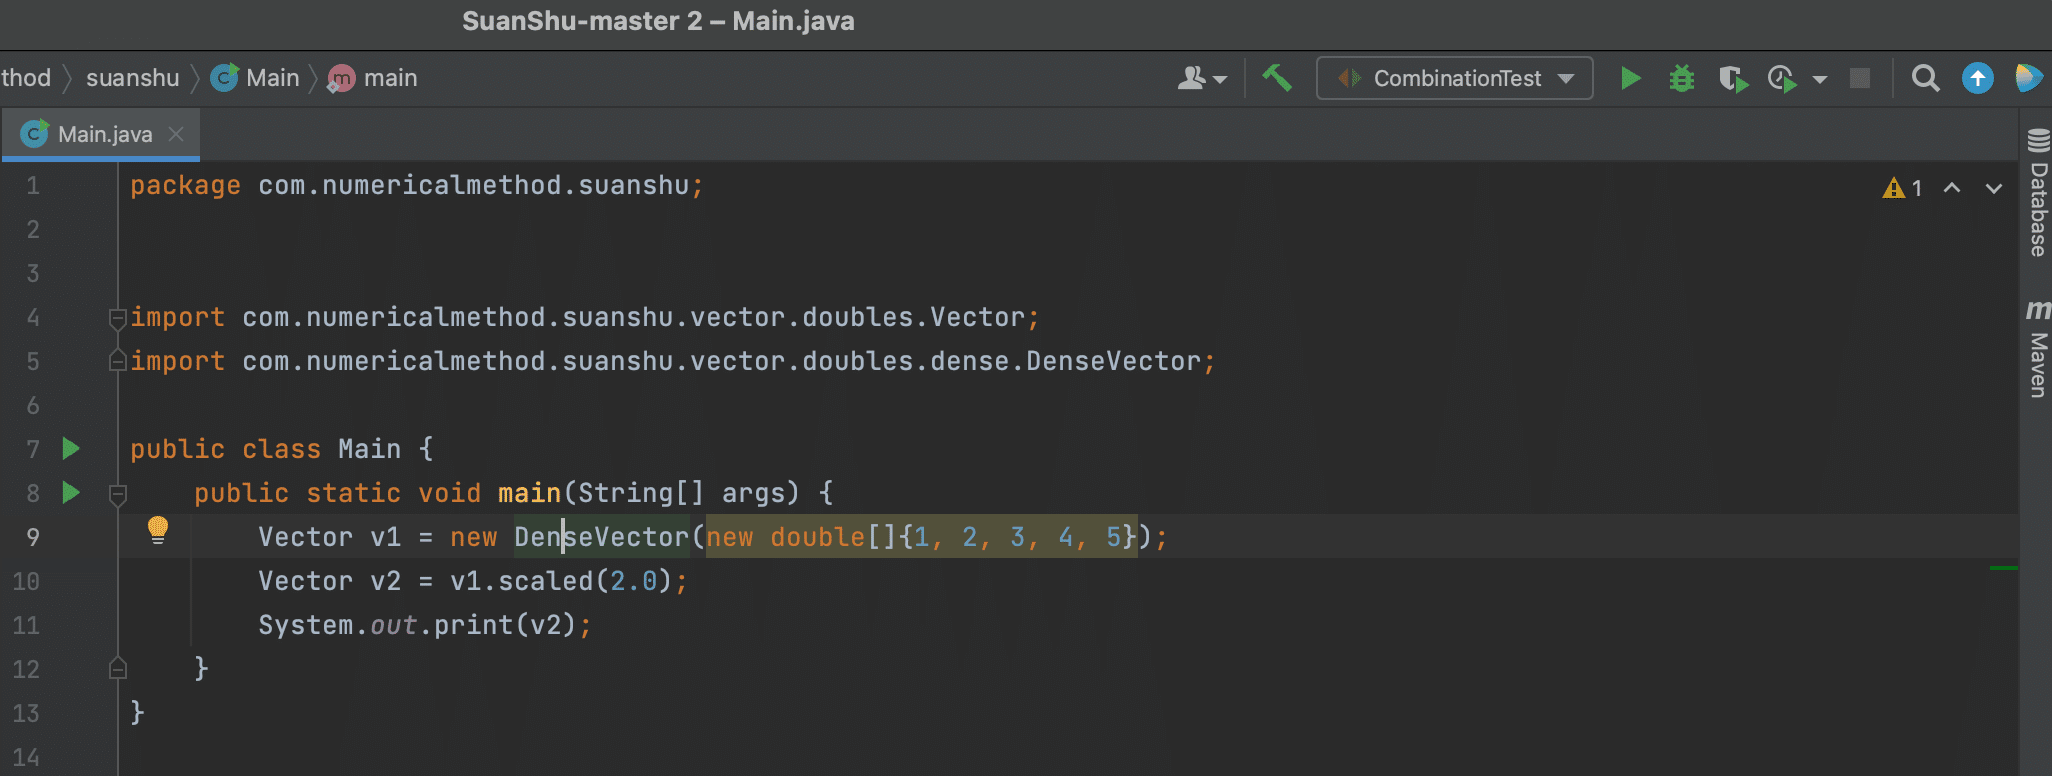
Task: Click the thod breadcrumb
Action: [x=26, y=78]
